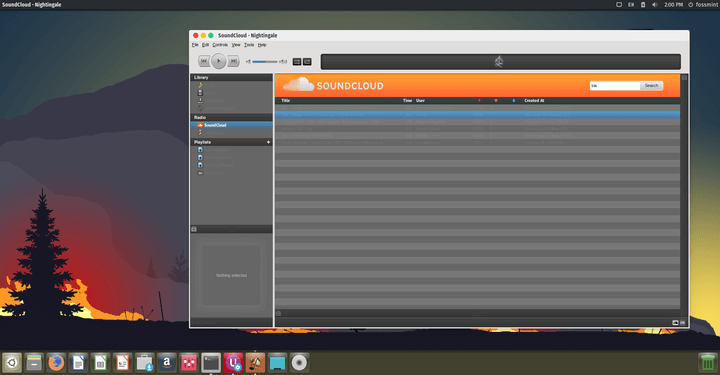Start playback with the Play button

pyautogui.click(x=219, y=61)
